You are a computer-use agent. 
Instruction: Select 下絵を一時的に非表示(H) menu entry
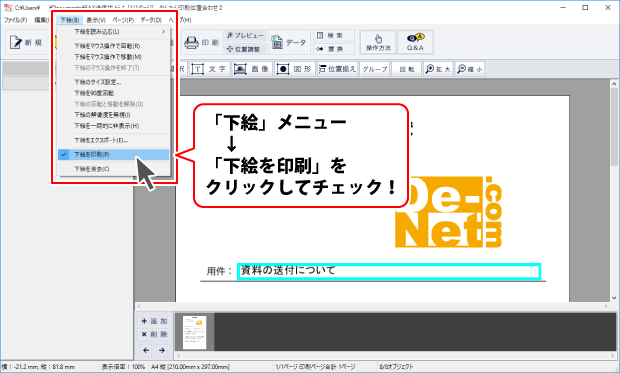click(x=113, y=126)
